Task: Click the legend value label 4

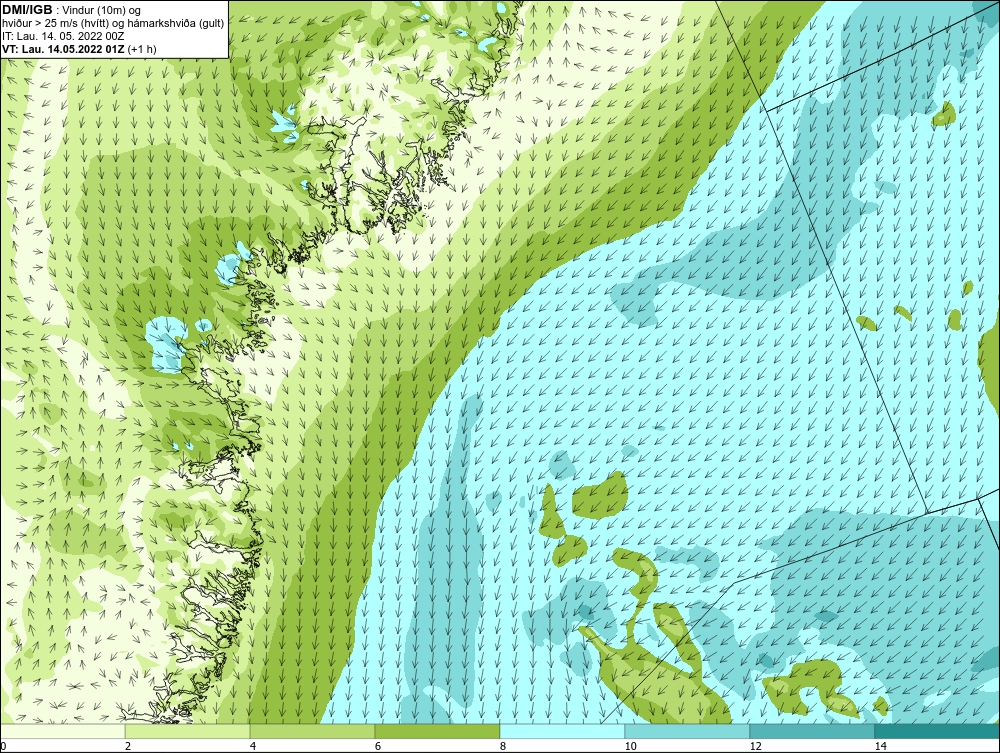Action: click(253, 746)
